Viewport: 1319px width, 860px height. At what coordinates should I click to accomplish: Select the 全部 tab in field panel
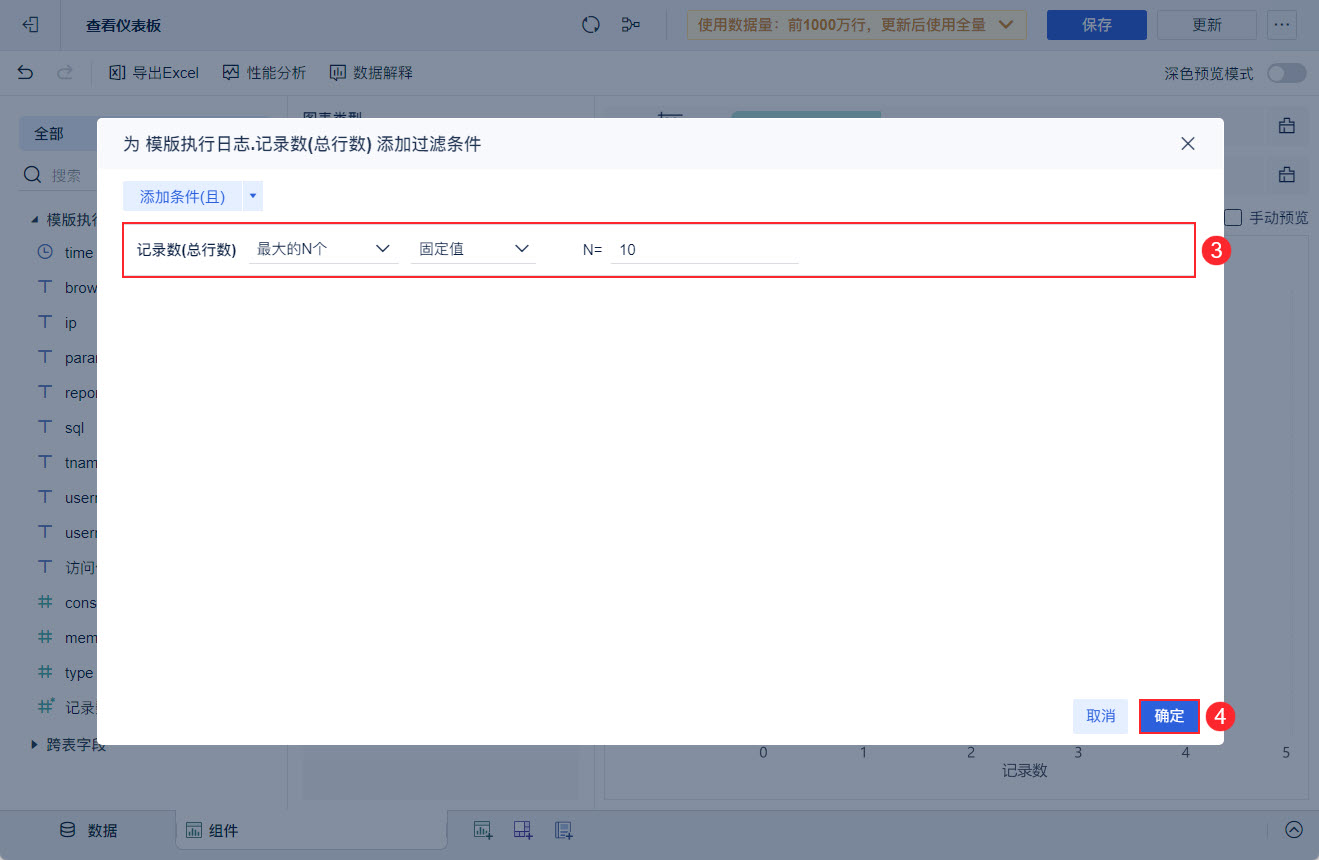click(x=49, y=133)
